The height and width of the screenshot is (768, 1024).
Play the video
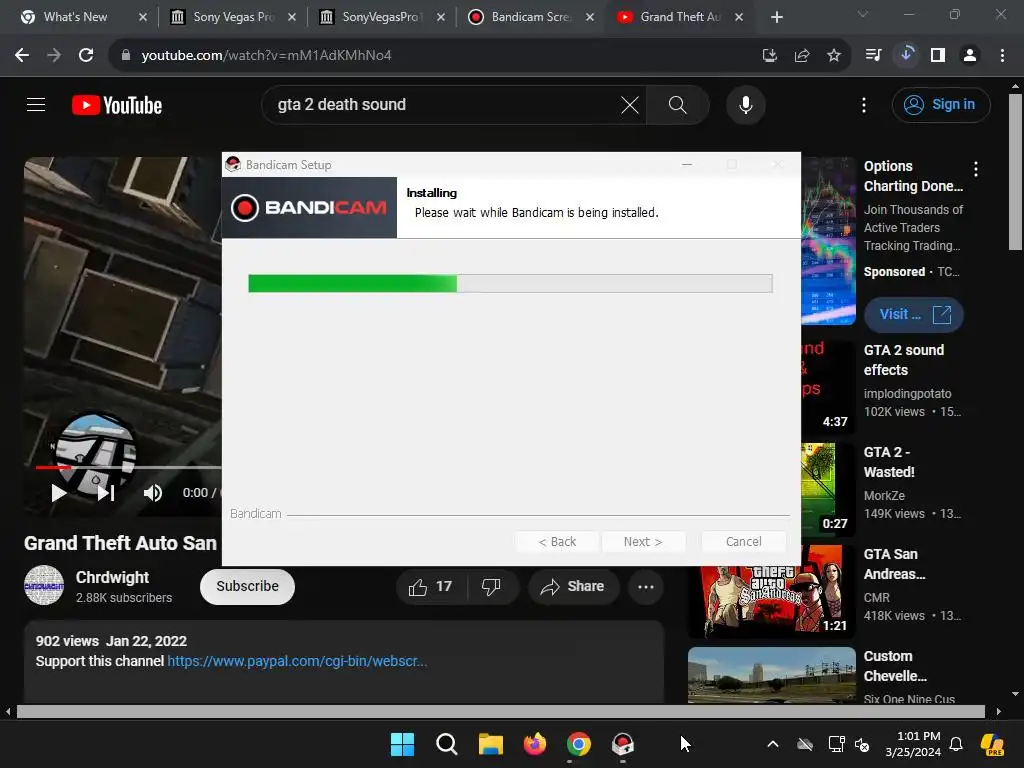point(59,493)
